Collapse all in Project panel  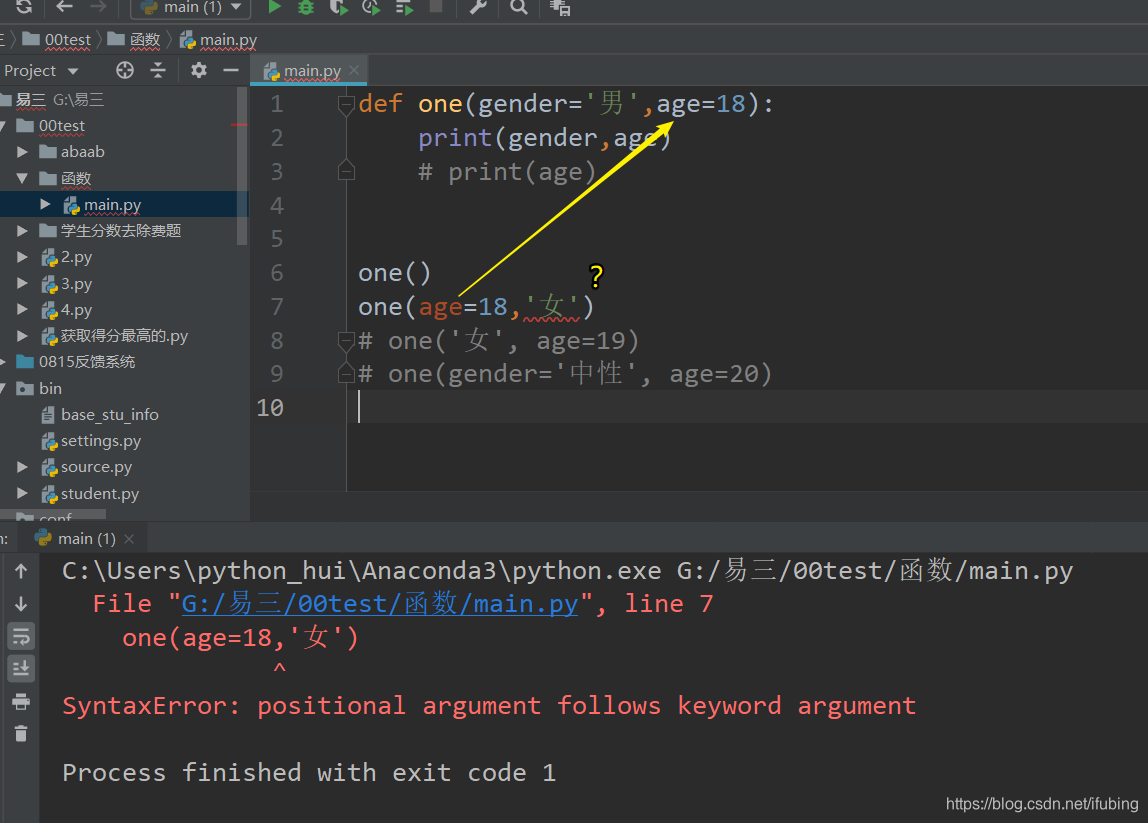pos(158,70)
